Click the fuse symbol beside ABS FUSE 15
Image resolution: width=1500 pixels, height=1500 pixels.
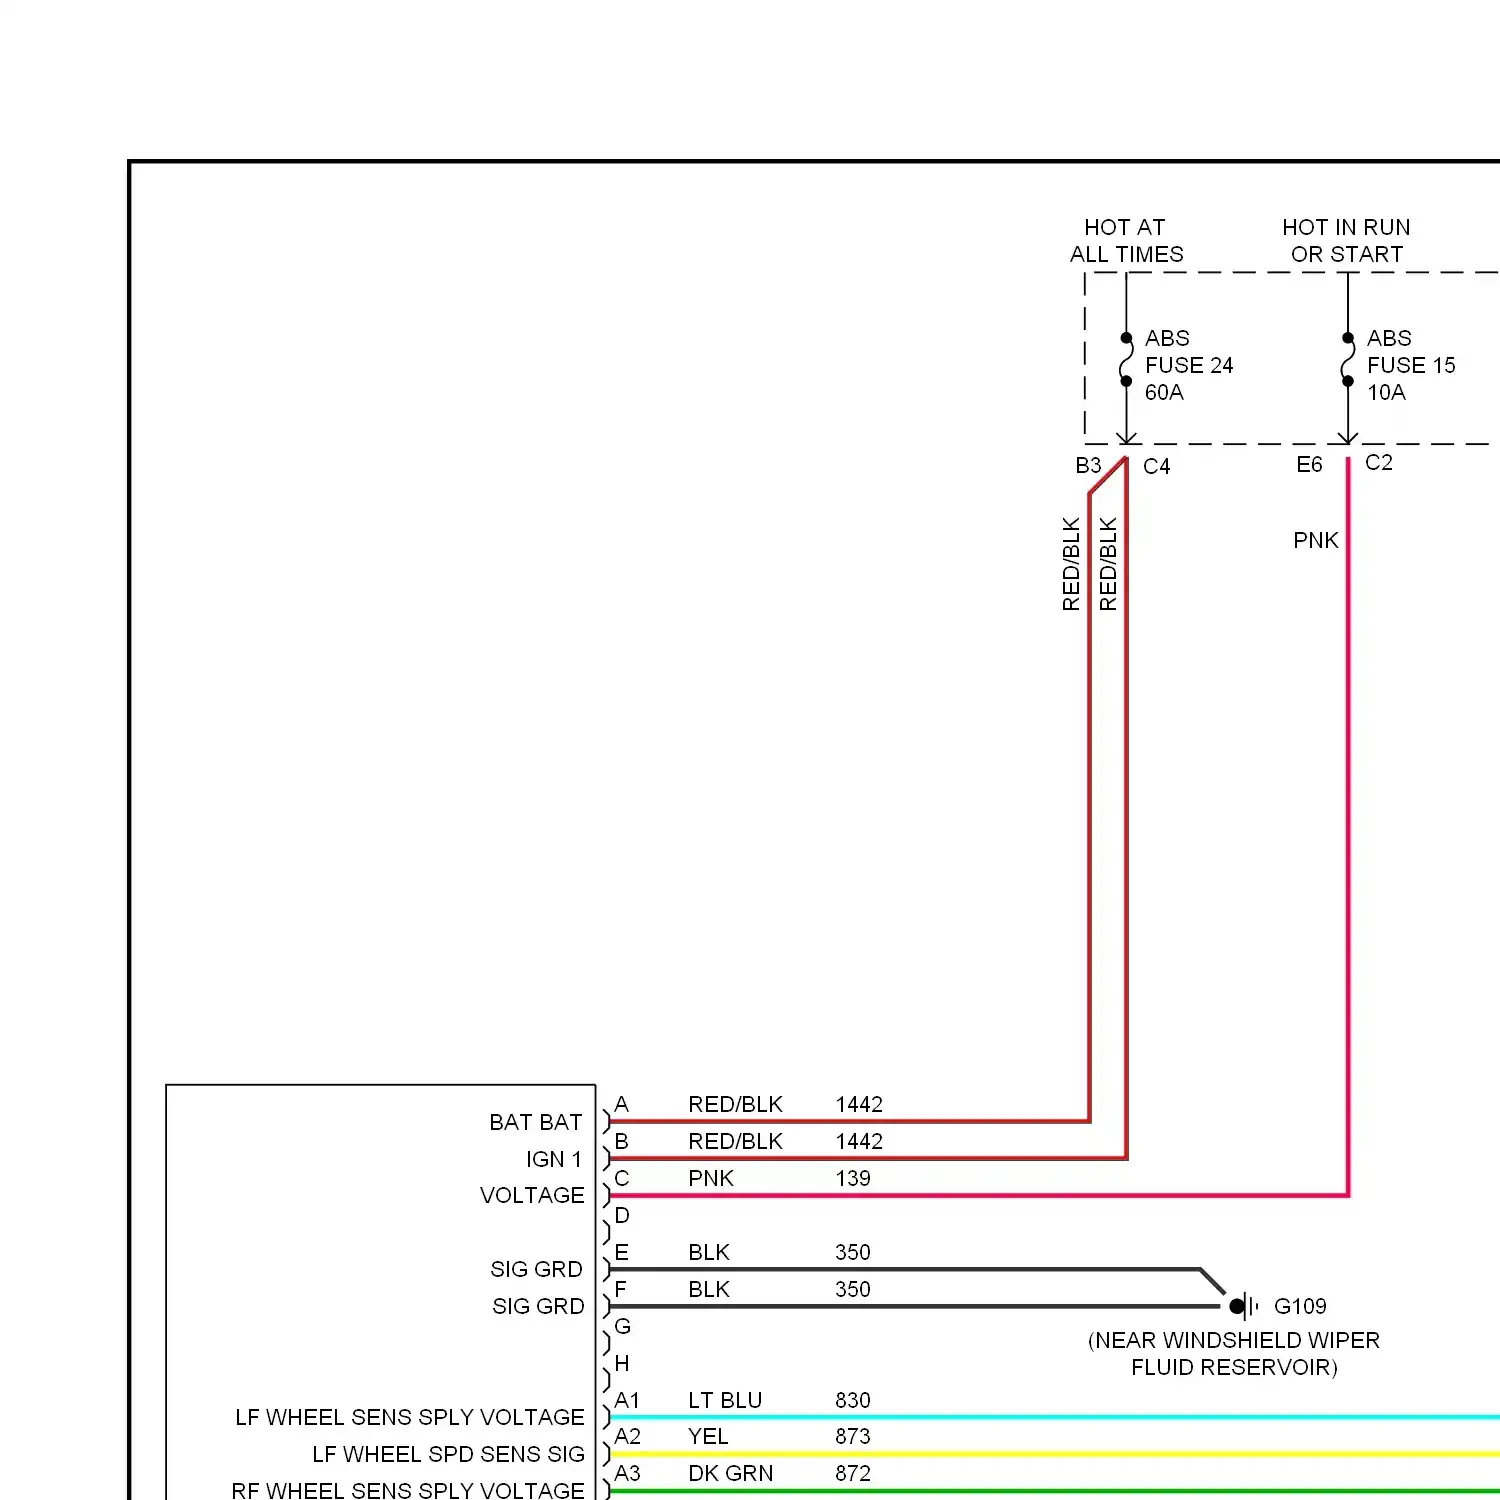click(x=1348, y=359)
